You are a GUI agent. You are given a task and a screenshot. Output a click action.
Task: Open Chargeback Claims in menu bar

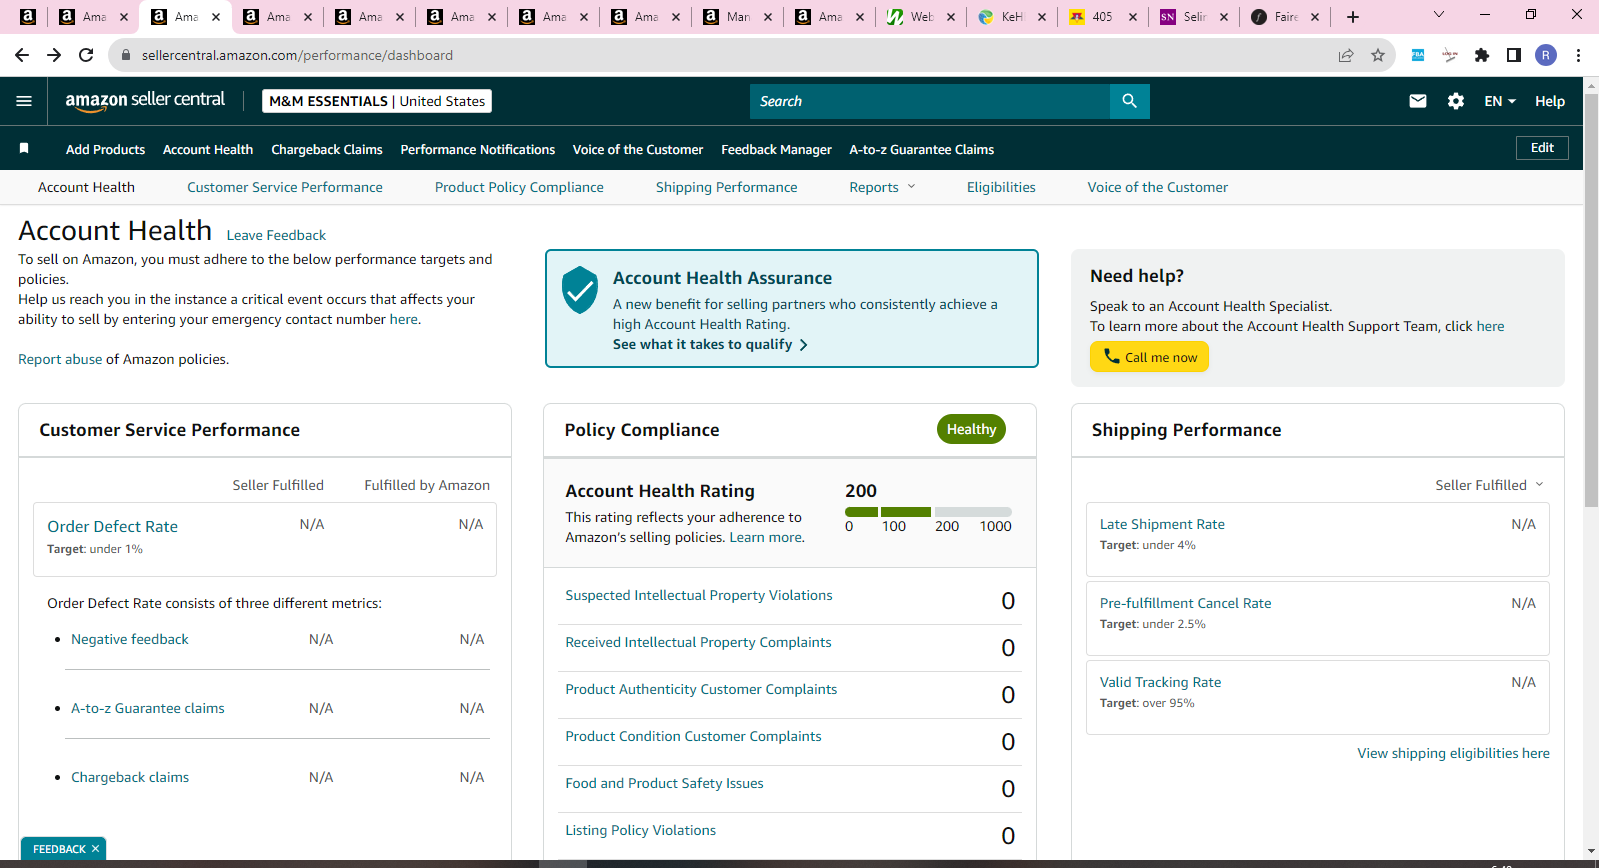pyautogui.click(x=327, y=149)
